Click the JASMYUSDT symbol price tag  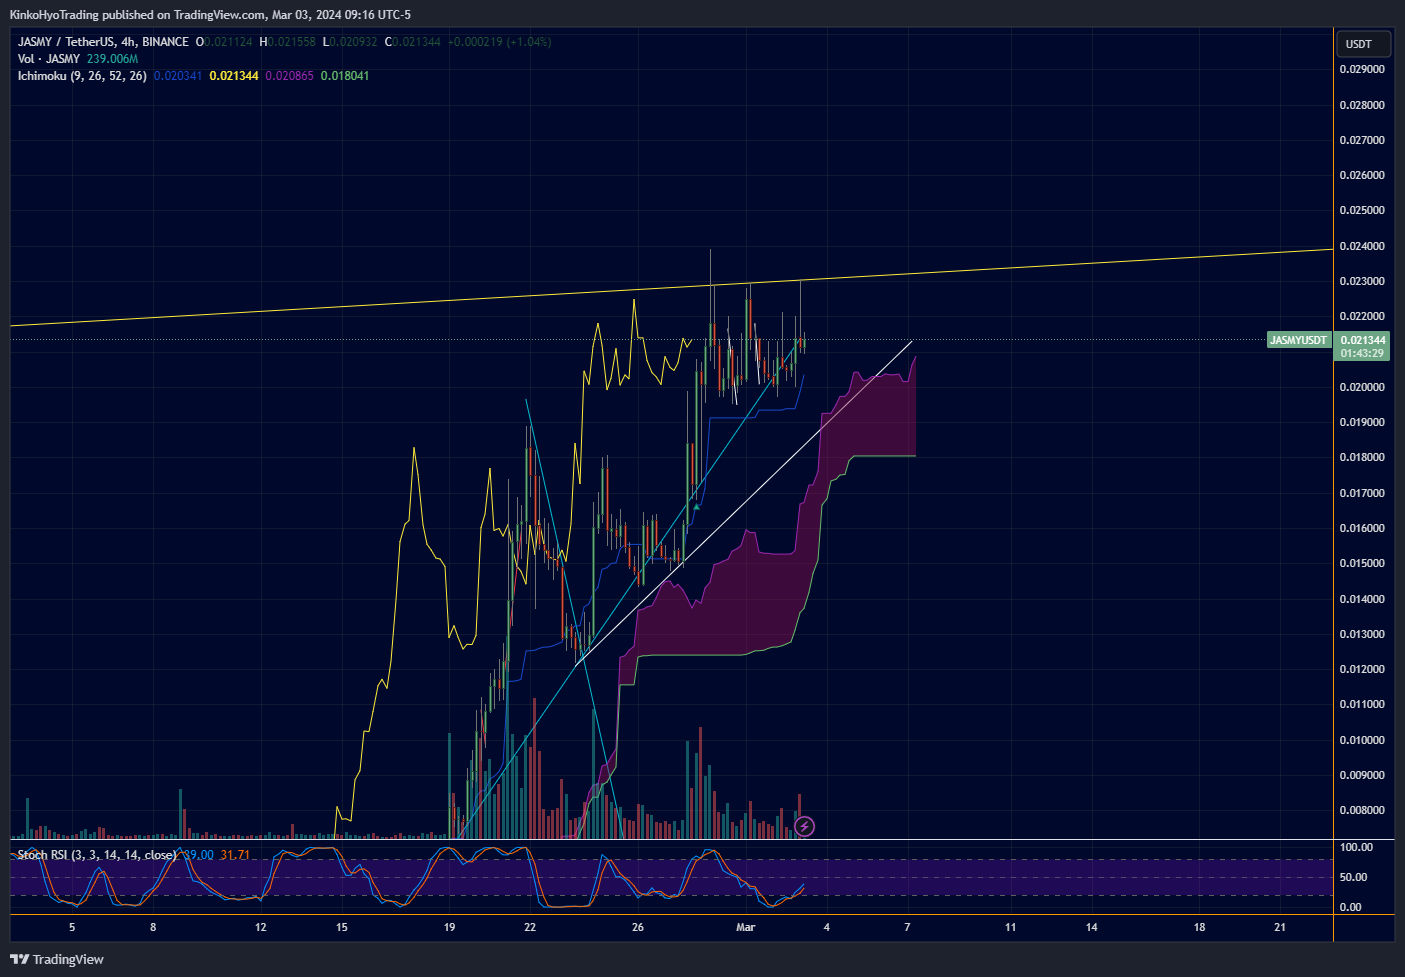tap(1298, 340)
